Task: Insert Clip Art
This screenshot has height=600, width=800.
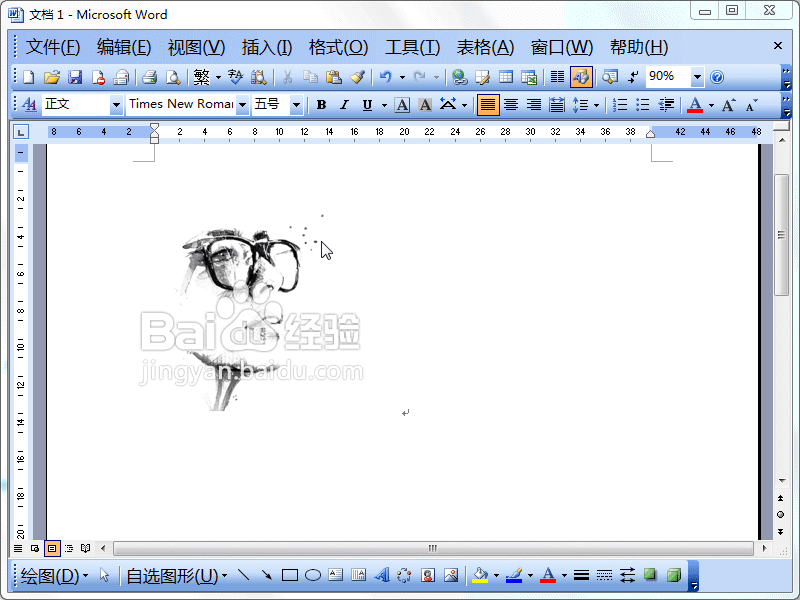Action: tap(428, 576)
